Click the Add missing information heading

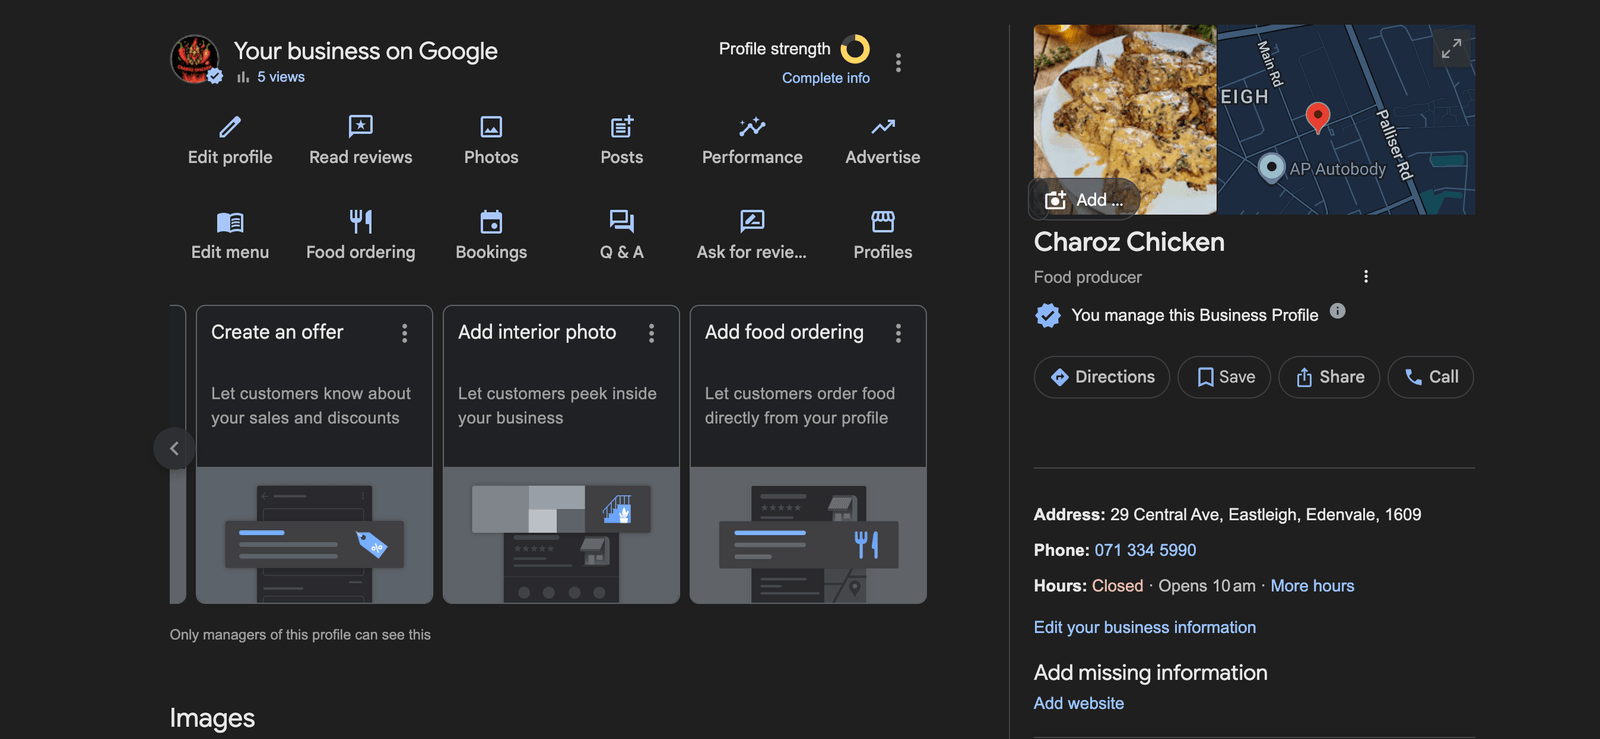[1151, 673]
